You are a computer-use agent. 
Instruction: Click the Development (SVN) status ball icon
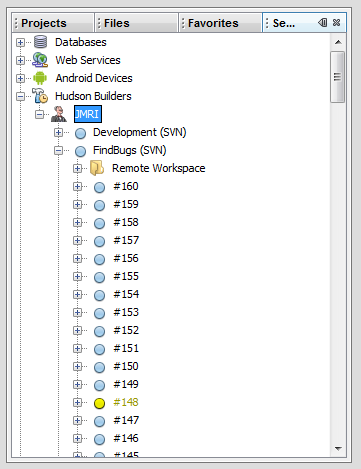pyautogui.click(x=80, y=133)
